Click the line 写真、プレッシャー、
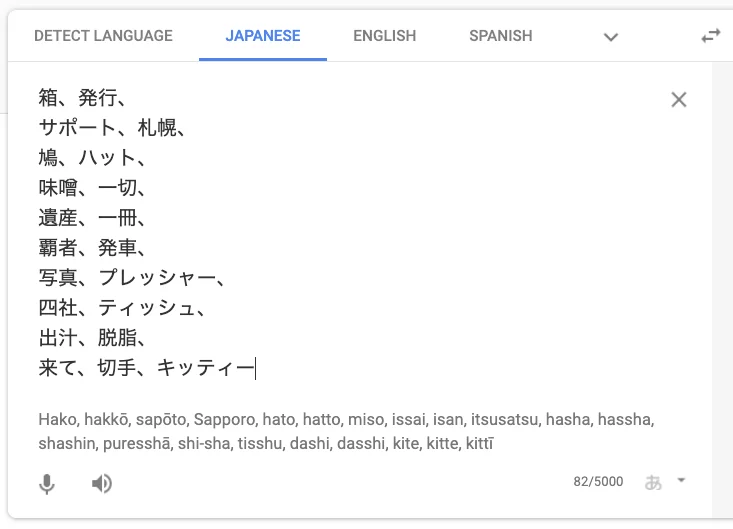 coord(131,278)
